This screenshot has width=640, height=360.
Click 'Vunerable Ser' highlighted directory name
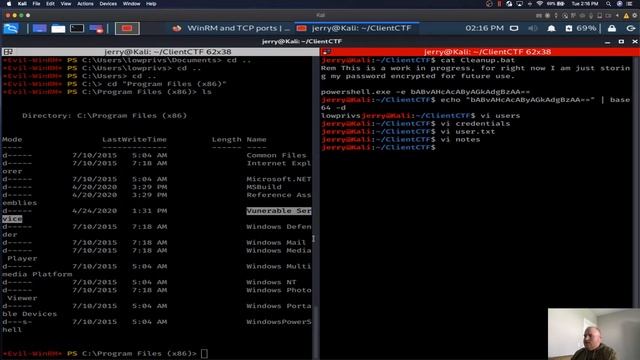(x=279, y=211)
